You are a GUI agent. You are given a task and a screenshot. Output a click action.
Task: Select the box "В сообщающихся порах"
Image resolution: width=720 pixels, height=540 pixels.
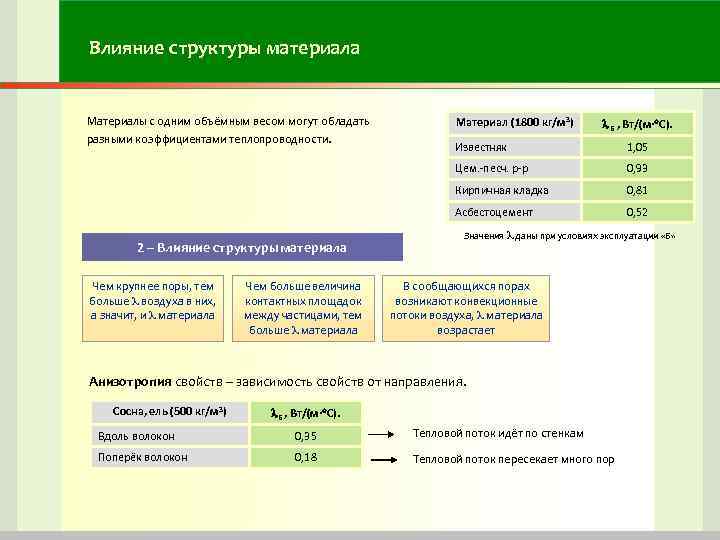466,308
